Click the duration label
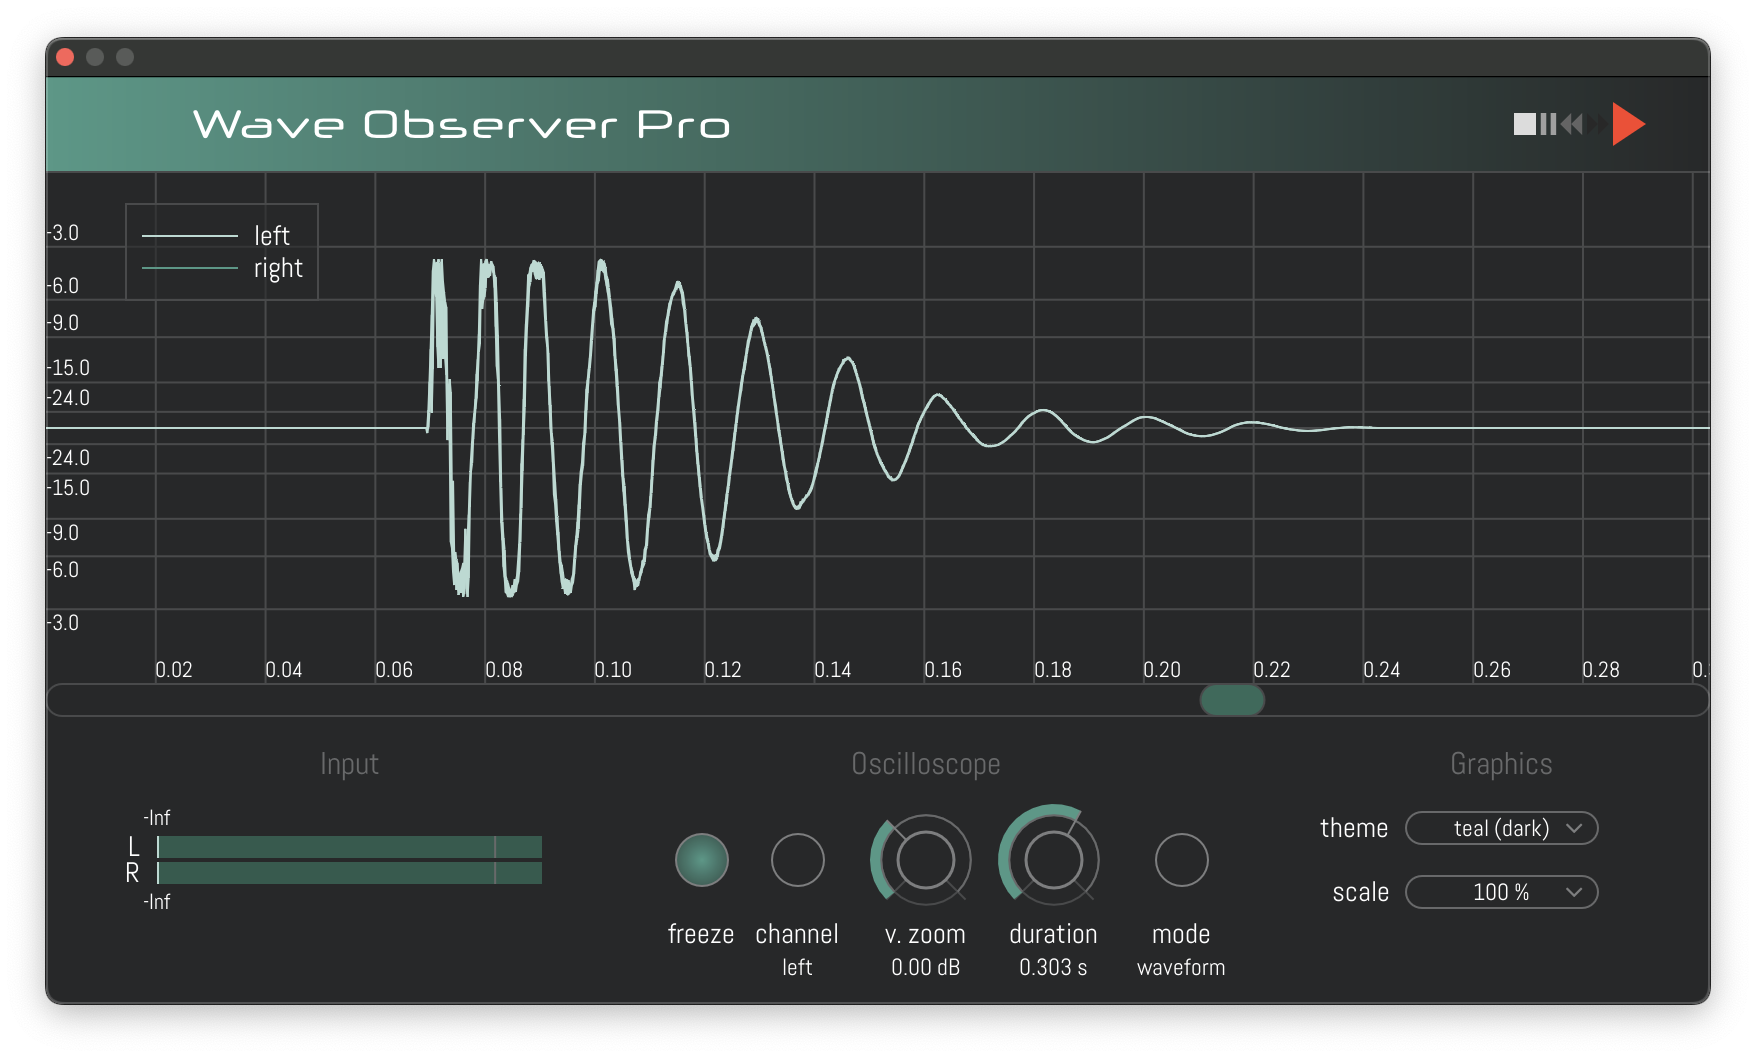Screen dimensions: 1756x1058 pos(1053,934)
